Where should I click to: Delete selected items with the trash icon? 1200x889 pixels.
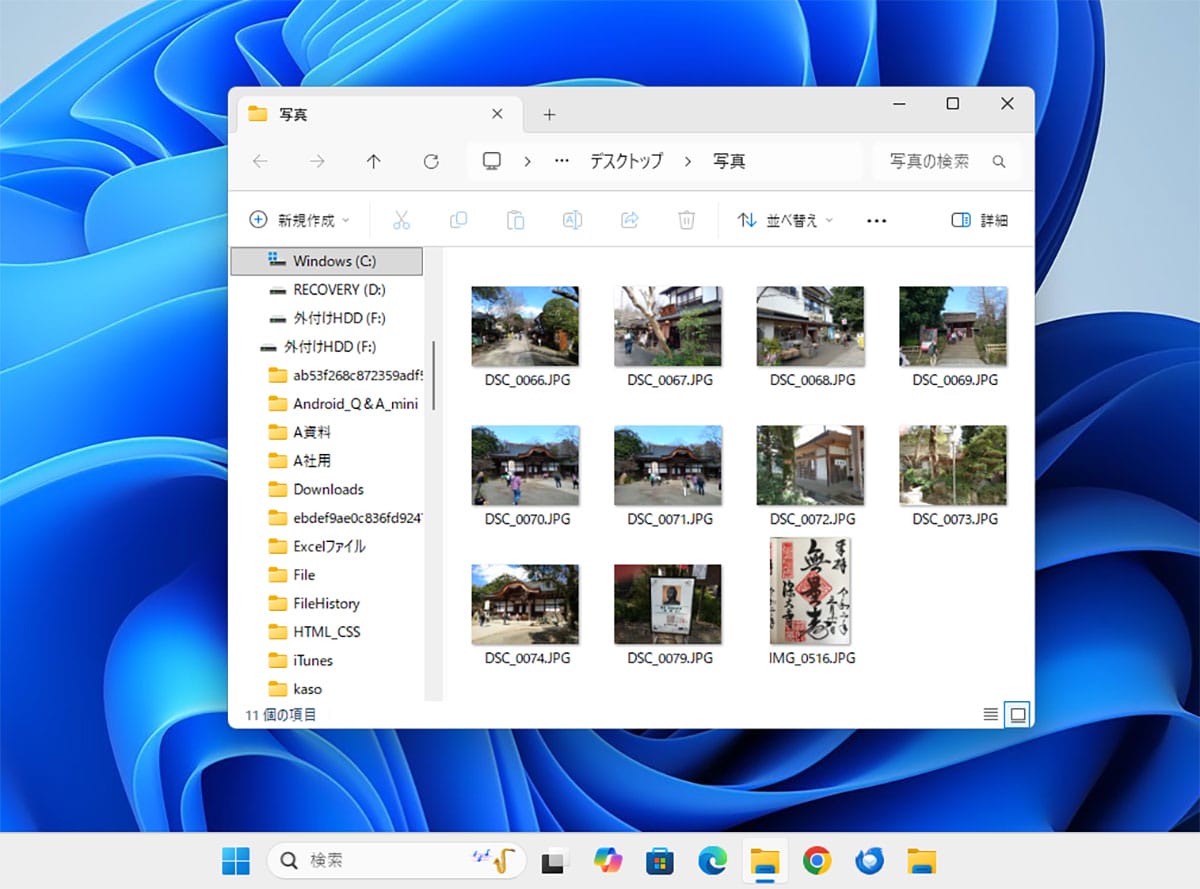pos(686,219)
